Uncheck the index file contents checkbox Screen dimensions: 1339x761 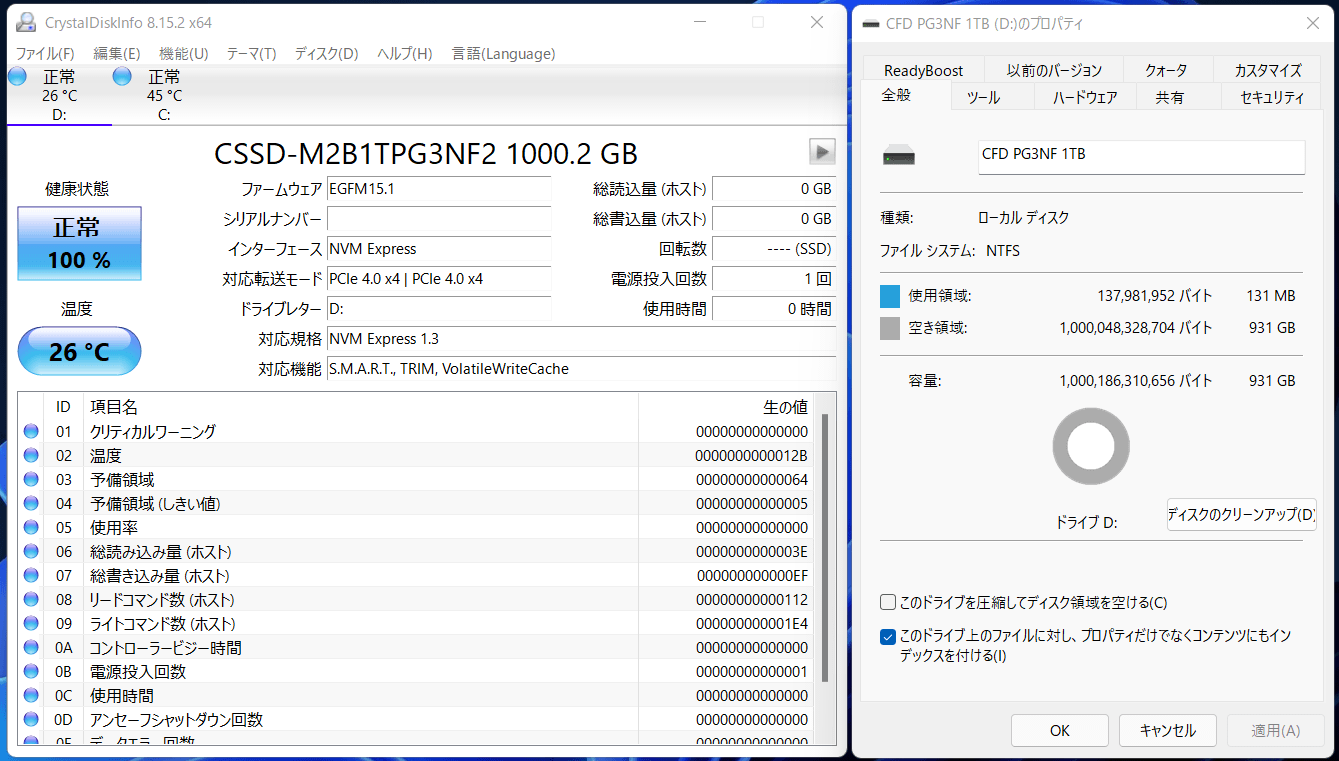click(888, 636)
